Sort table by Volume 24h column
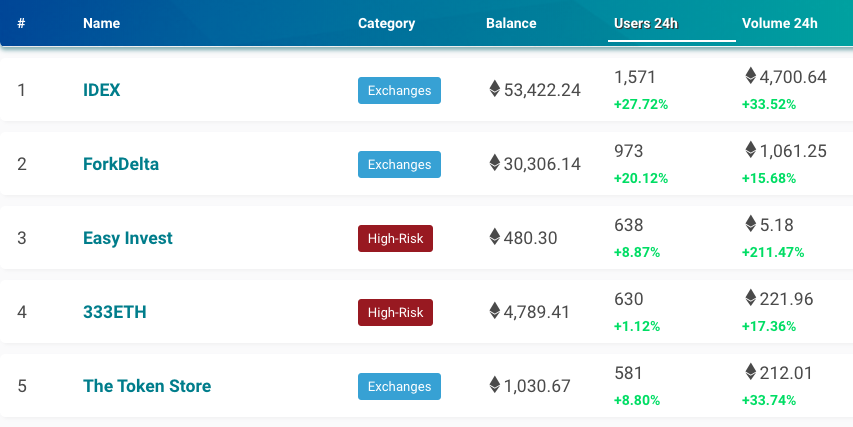The width and height of the screenshot is (853, 427). [779, 23]
